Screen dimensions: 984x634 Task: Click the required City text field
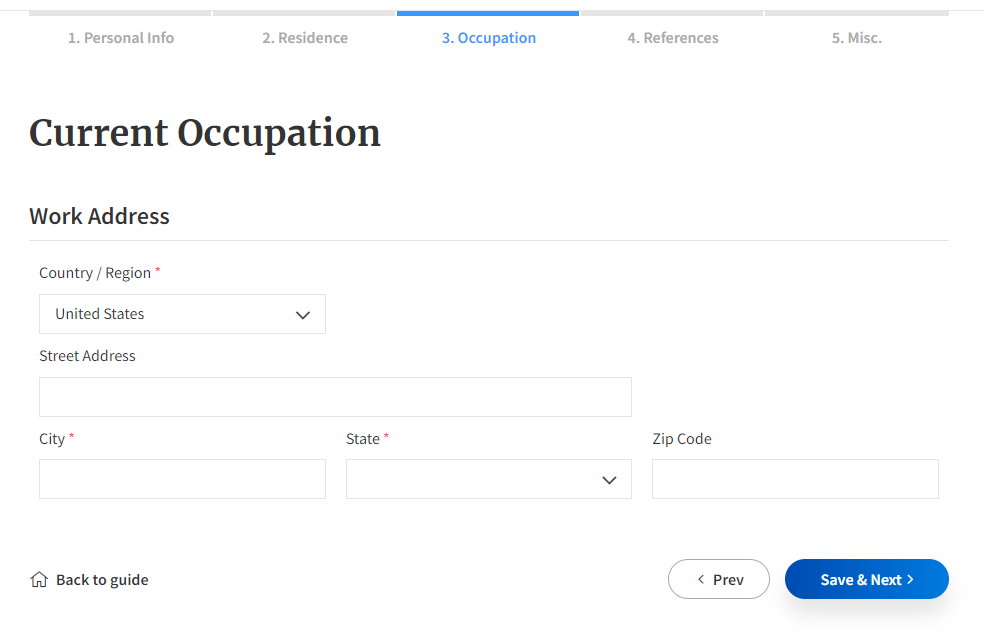182,480
